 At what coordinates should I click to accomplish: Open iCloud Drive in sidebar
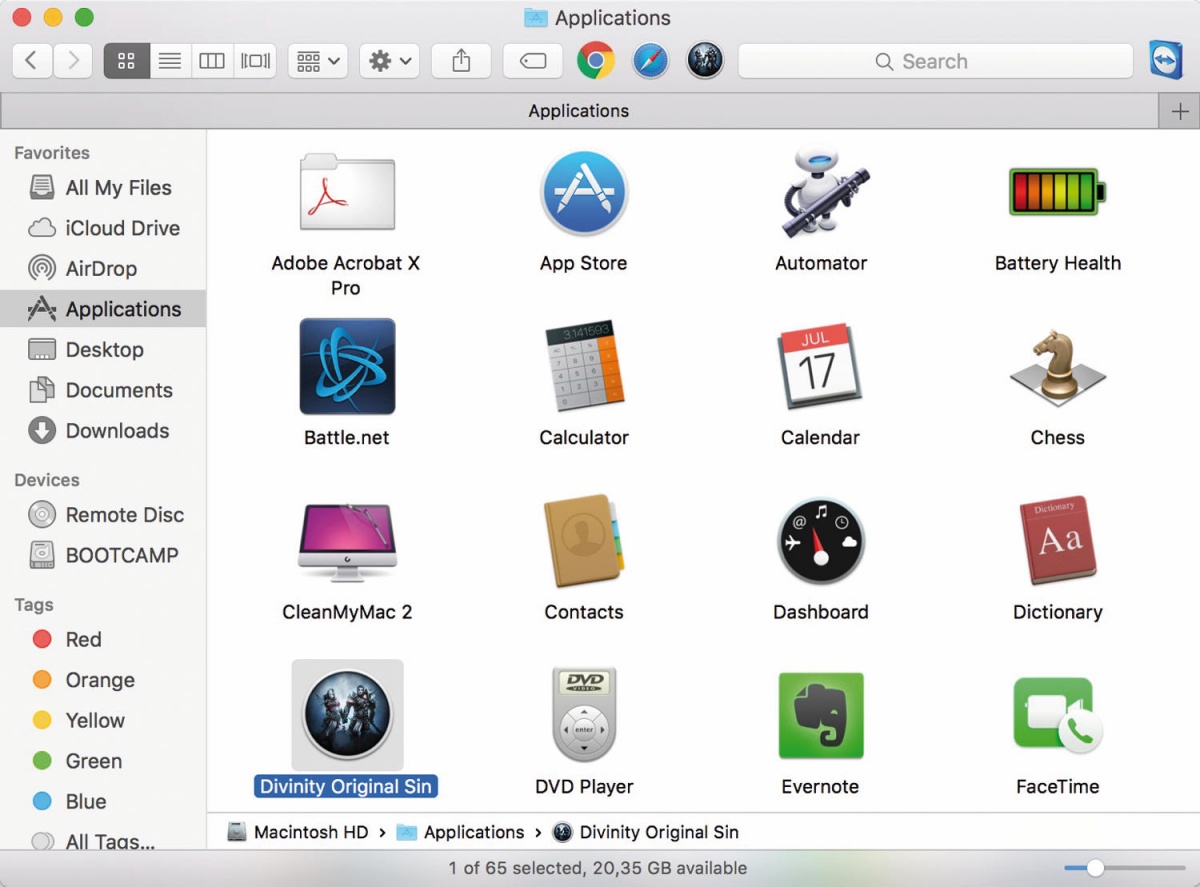tap(103, 228)
